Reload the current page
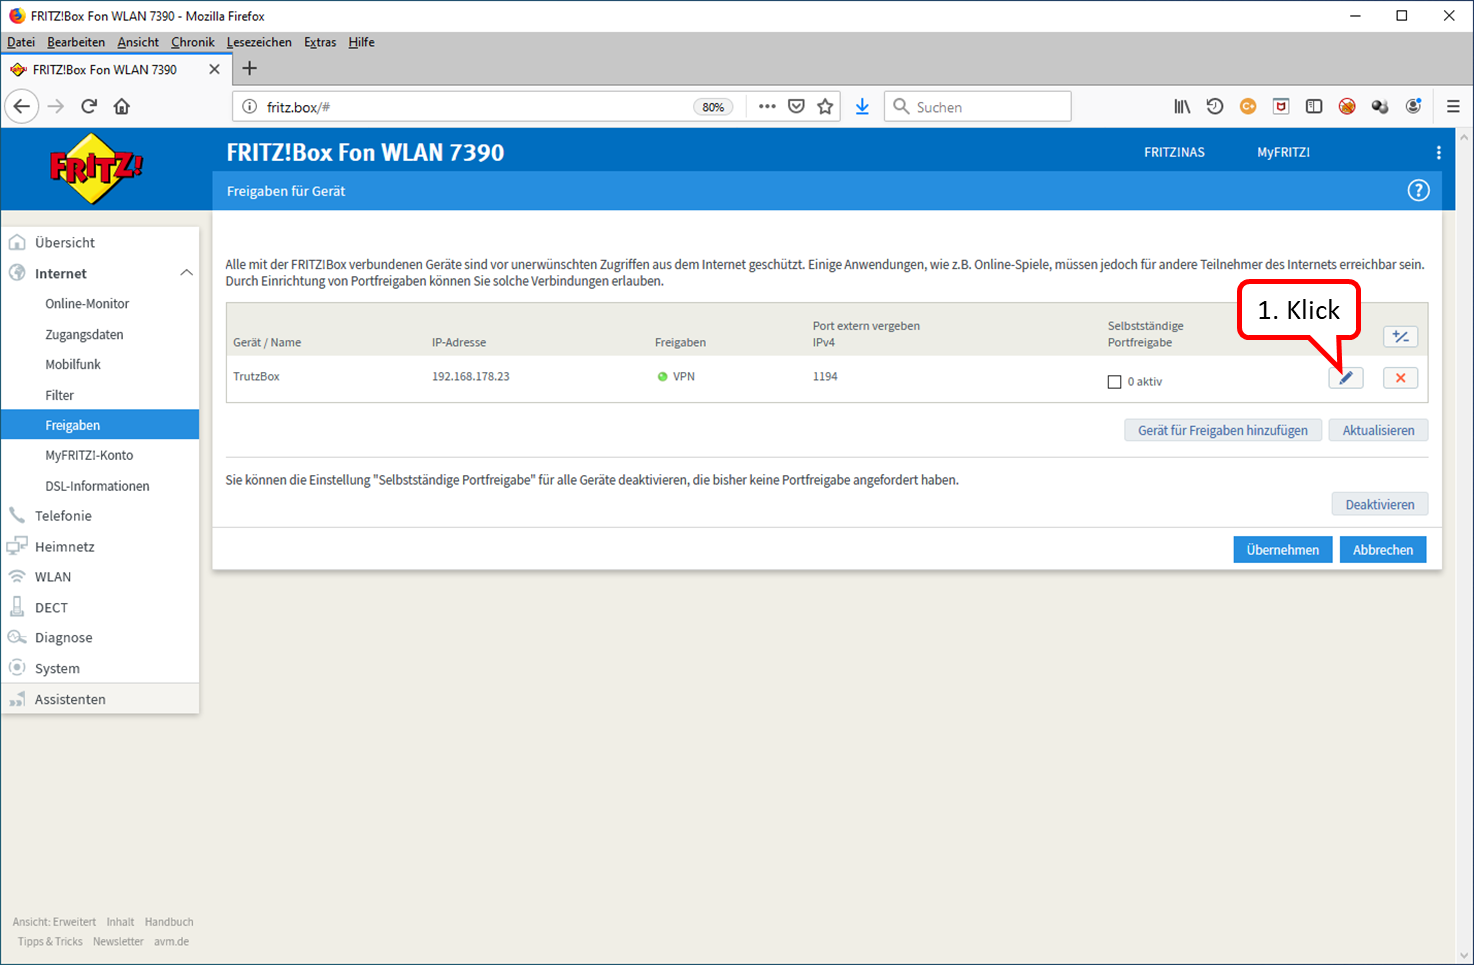This screenshot has width=1474, height=965. tap(89, 106)
